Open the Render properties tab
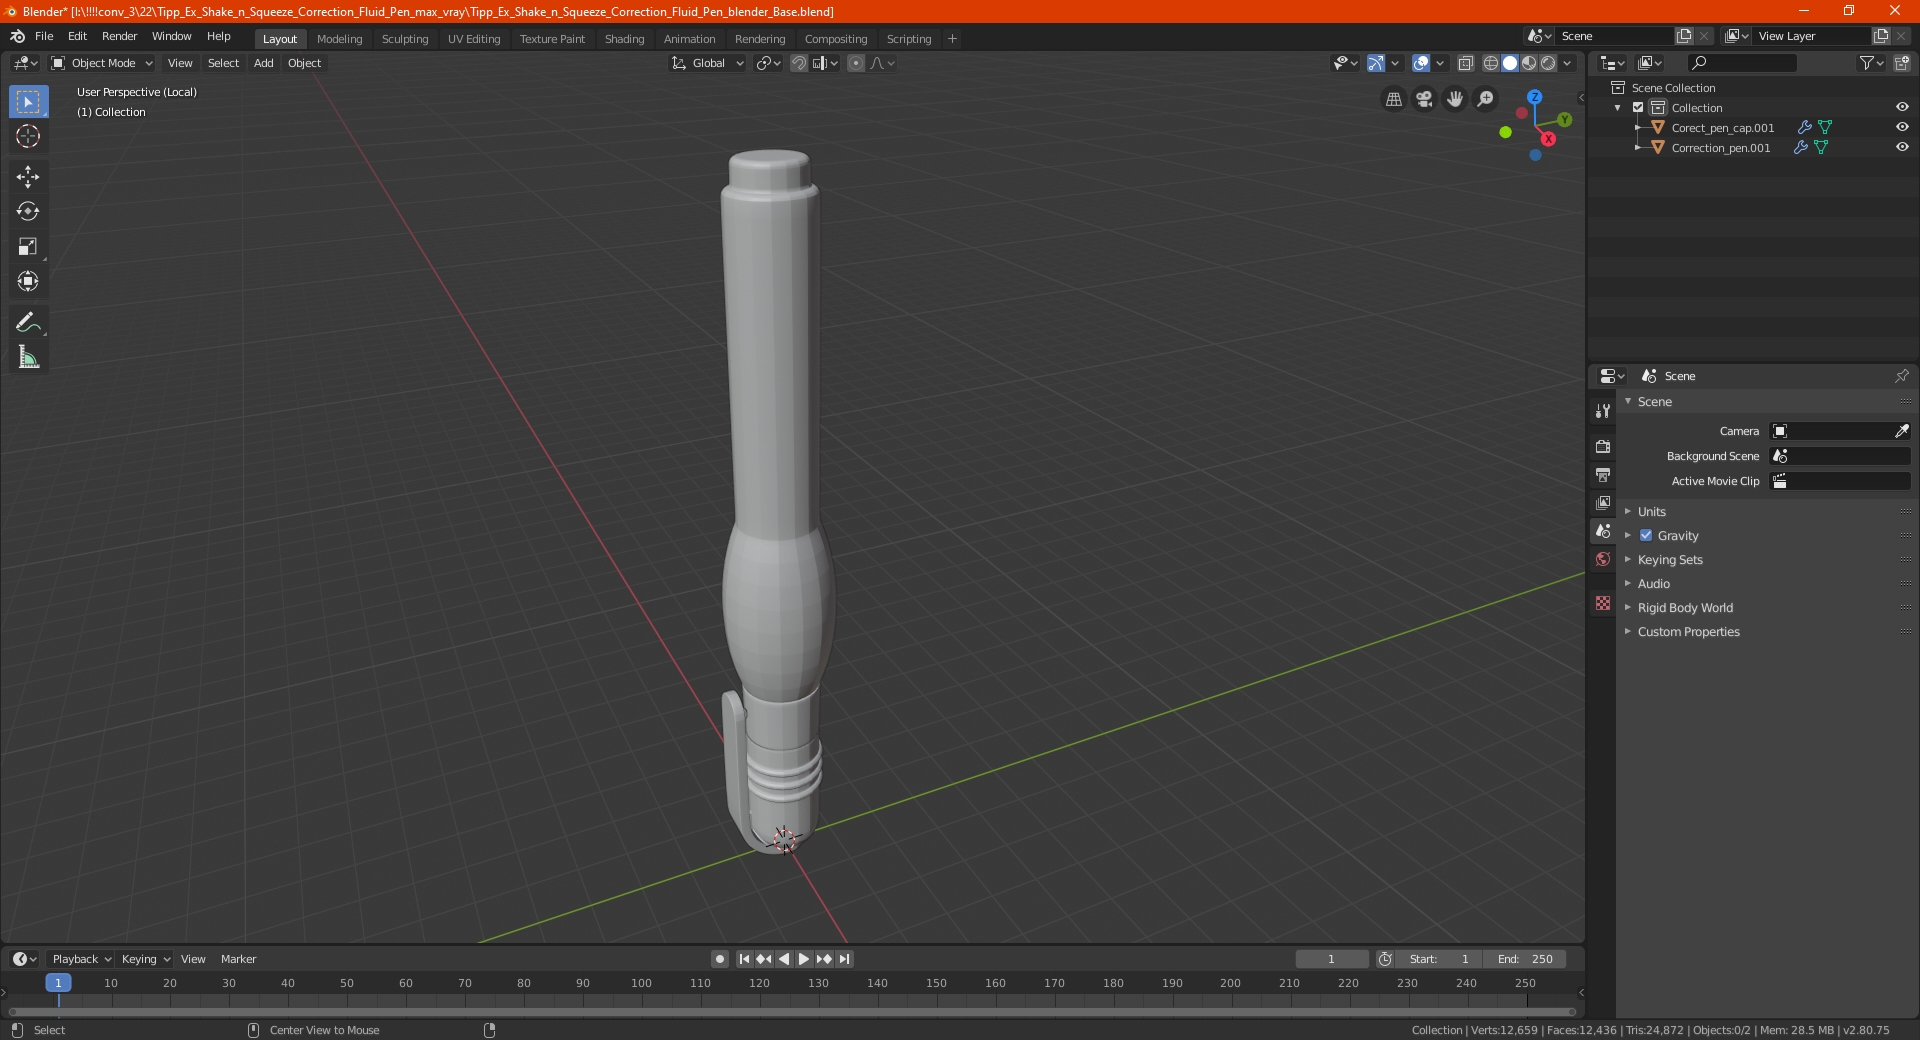The height and width of the screenshot is (1040, 1920). pyautogui.click(x=1603, y=446)
